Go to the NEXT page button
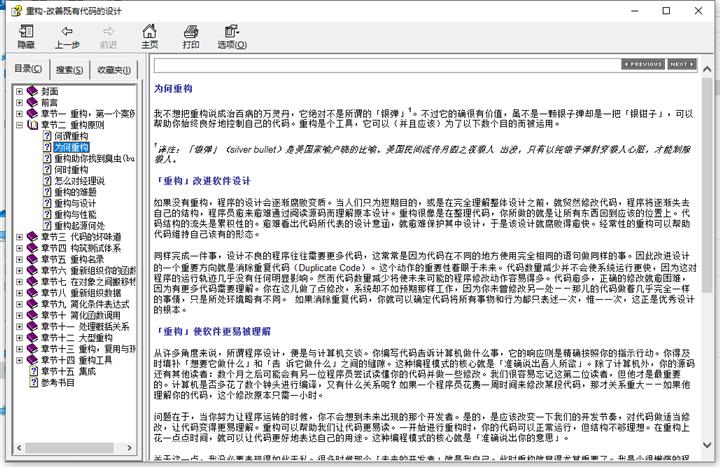This screenshot has height=467, width=720. (682, 64)
